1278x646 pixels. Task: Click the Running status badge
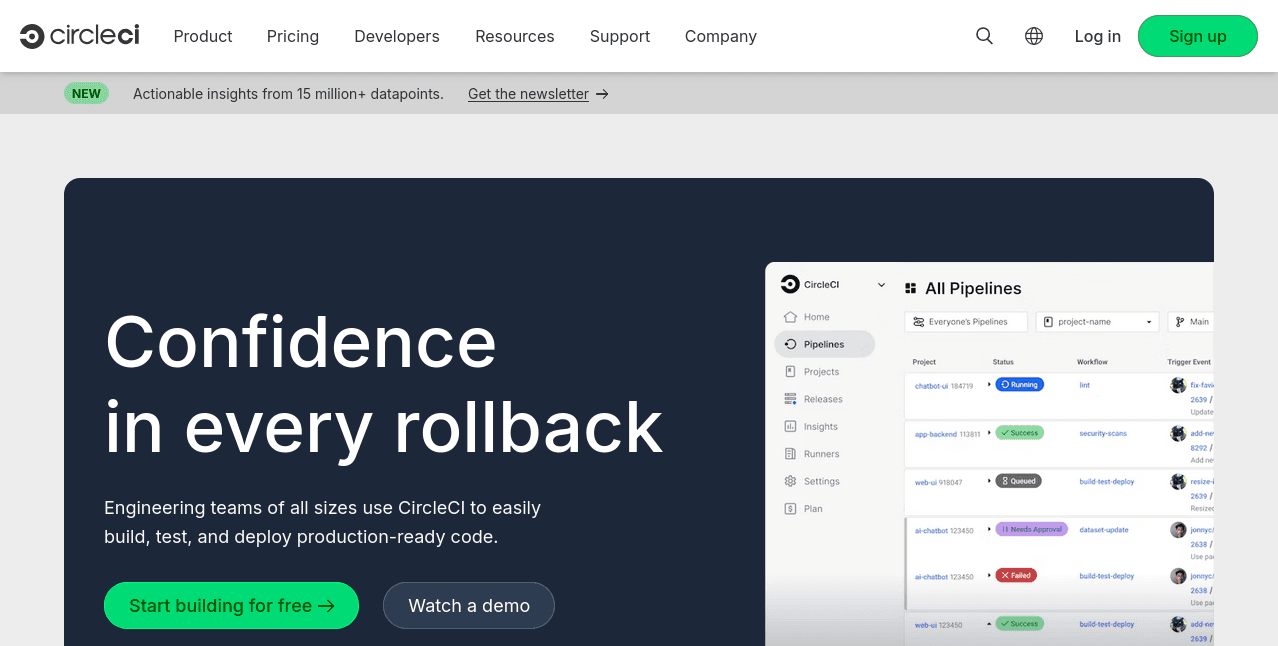tap(1019, 385)
